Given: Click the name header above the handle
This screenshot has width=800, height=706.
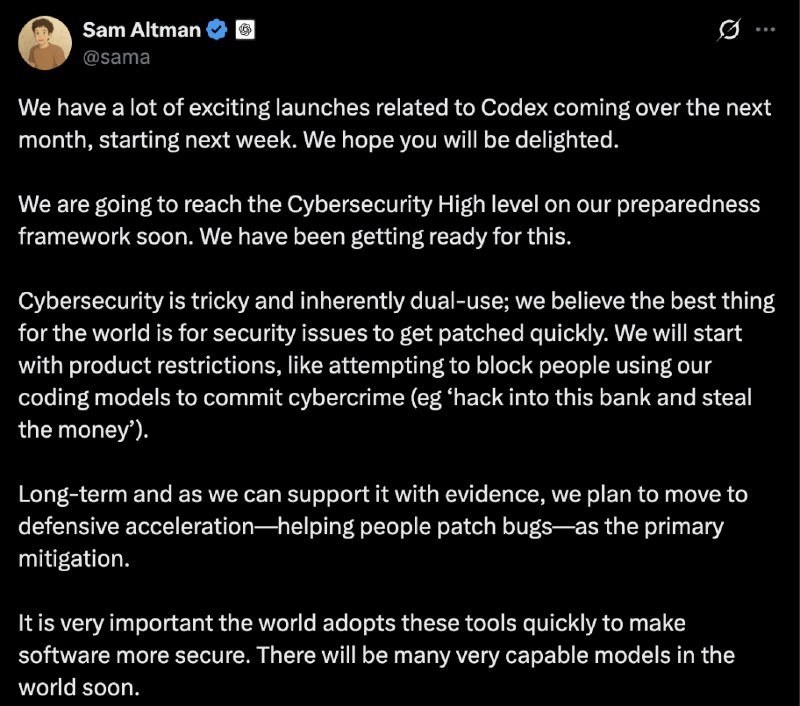Looking at the screenshot, I should 140,30.
